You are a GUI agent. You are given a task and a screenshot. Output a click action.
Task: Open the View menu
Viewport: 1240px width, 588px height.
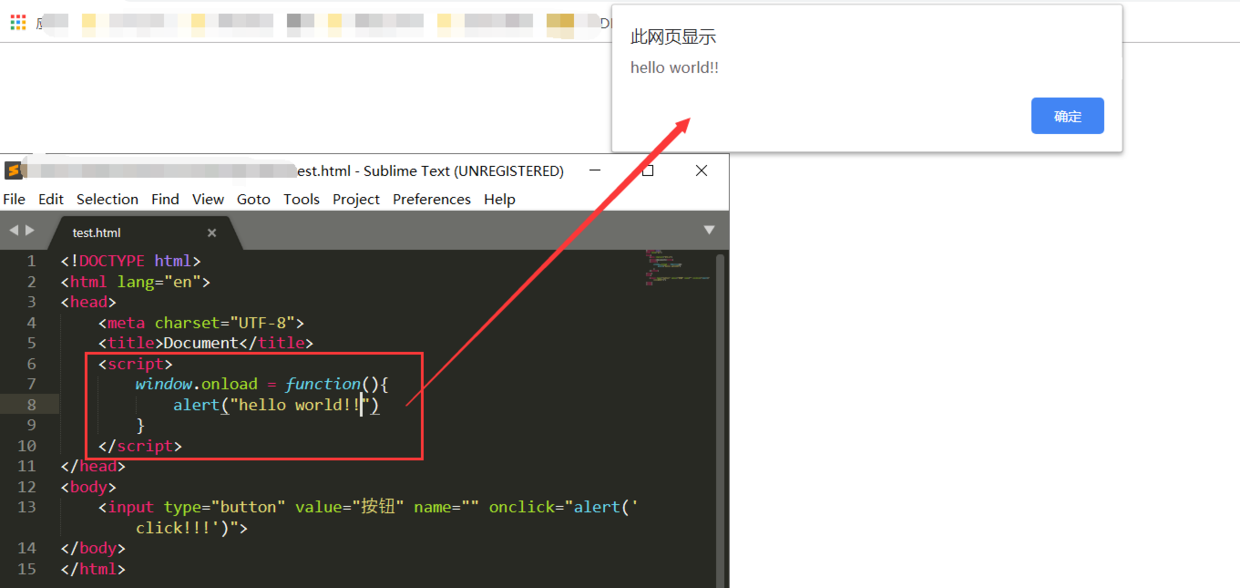[208, 199]
